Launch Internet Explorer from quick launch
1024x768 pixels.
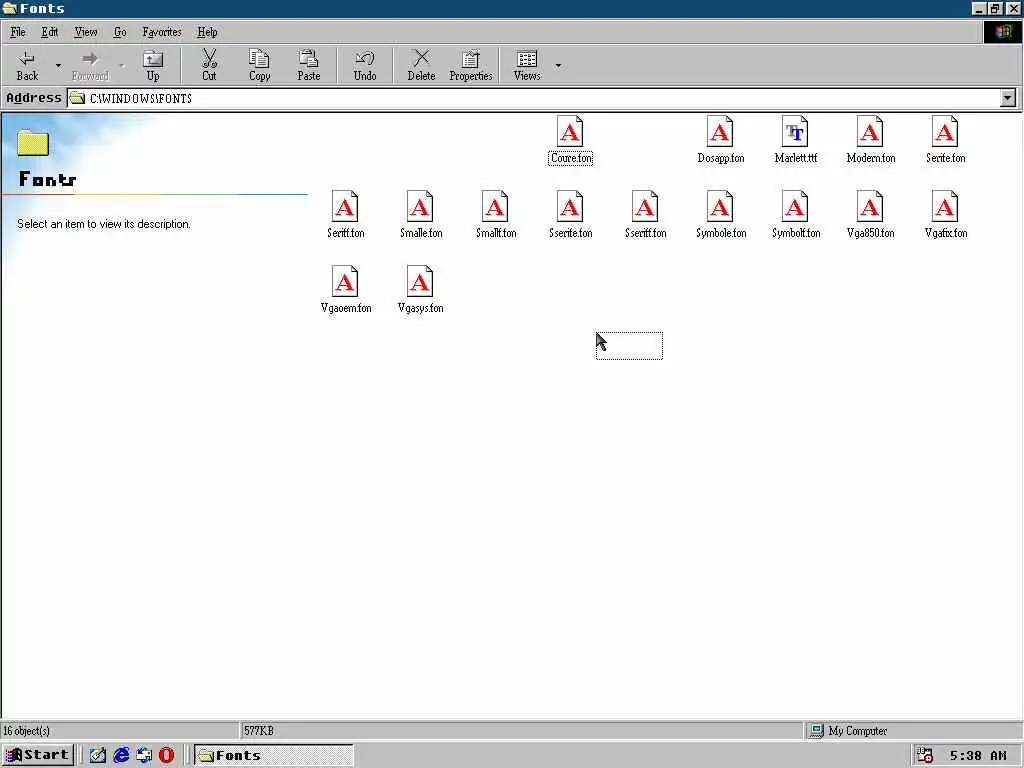point(121,755)
